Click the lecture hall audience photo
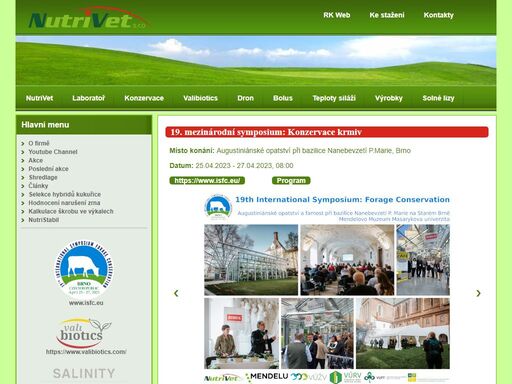The image size is (512, 384). (x=347, y=260)
